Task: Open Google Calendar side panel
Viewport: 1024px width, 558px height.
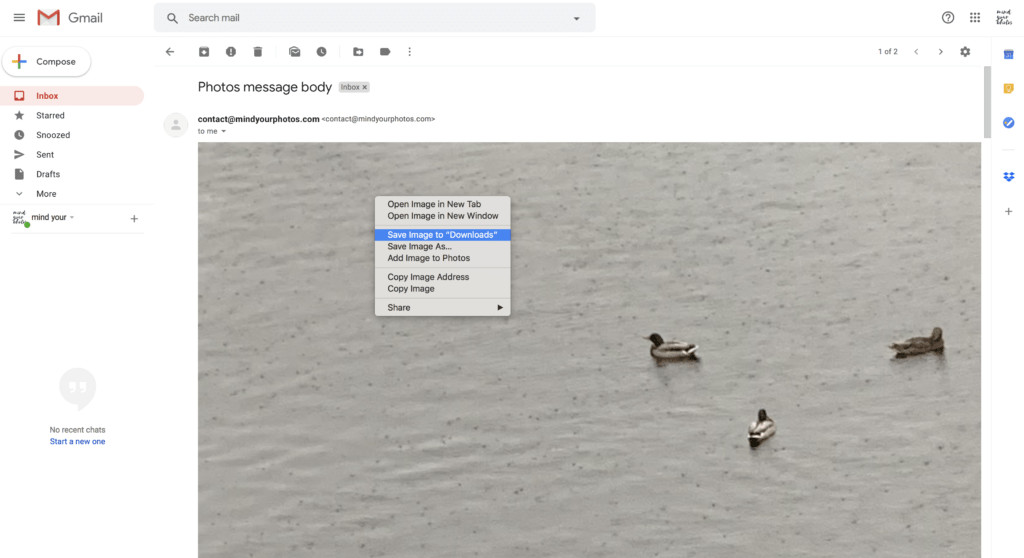Action: tap(1008, 54)
